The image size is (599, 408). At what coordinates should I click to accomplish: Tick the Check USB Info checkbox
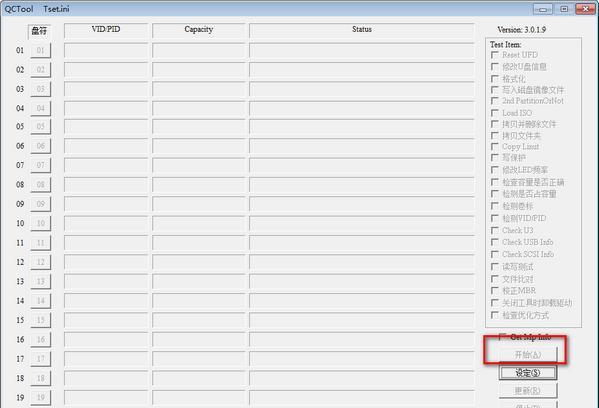[495, 242]
